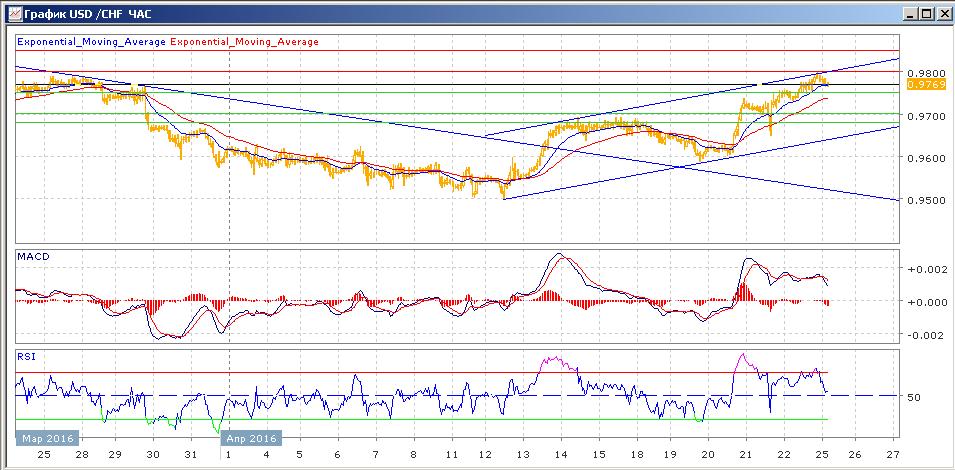Click the RSI 50 level axis label
955x470 pixels.
[914, 397]
